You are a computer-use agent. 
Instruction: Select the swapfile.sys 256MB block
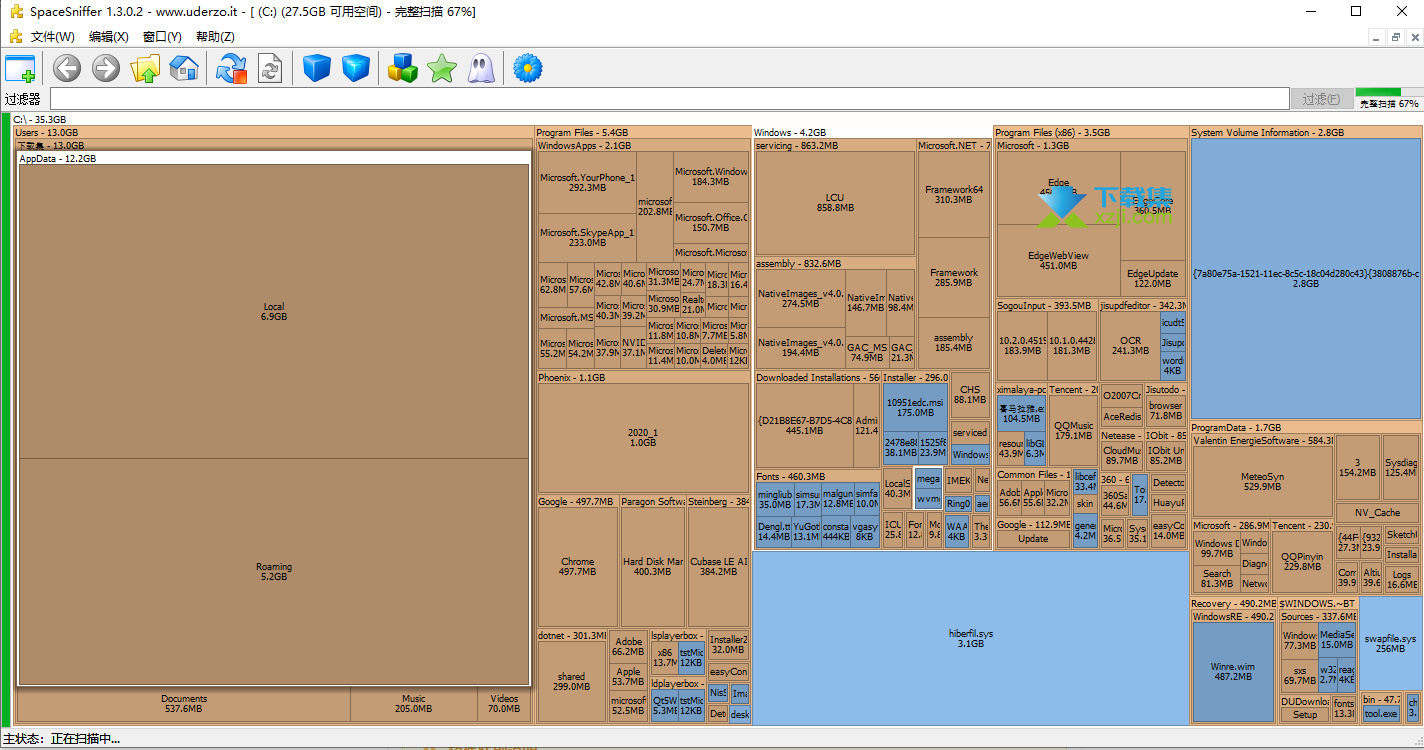(x=1390, y=643)
